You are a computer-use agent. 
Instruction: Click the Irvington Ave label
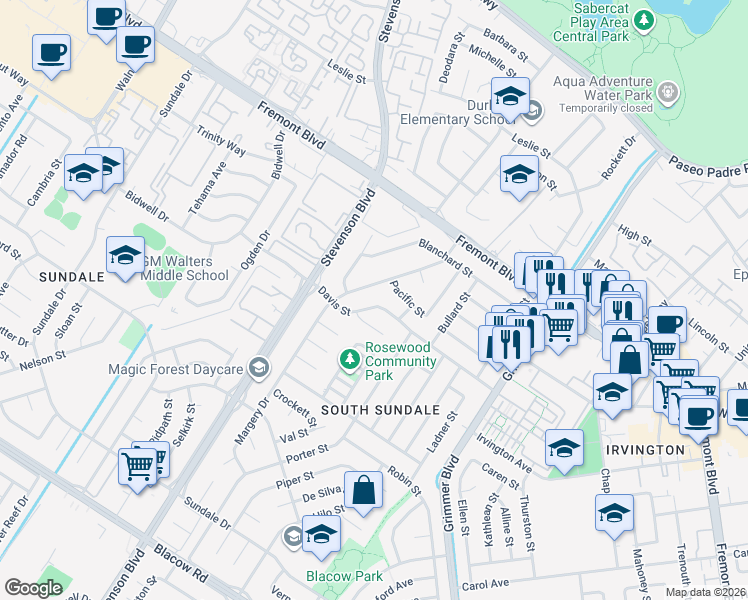[504, 453]
